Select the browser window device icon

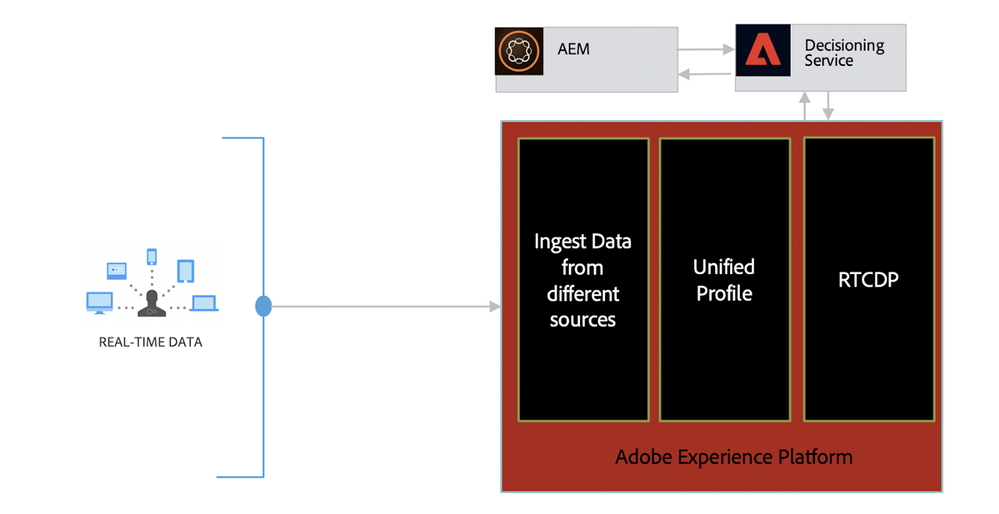[x=118, y=270]
